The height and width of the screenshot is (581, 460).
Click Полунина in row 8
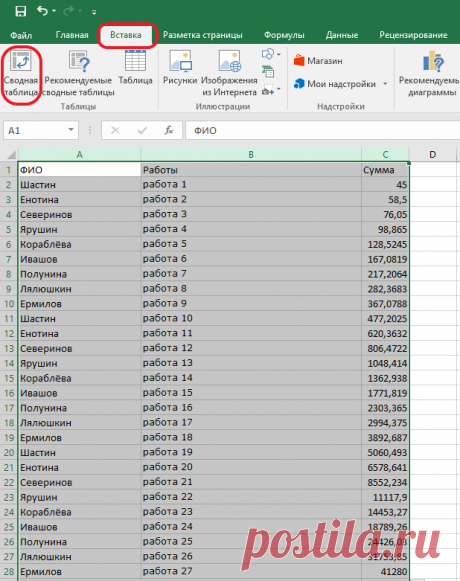79,274
